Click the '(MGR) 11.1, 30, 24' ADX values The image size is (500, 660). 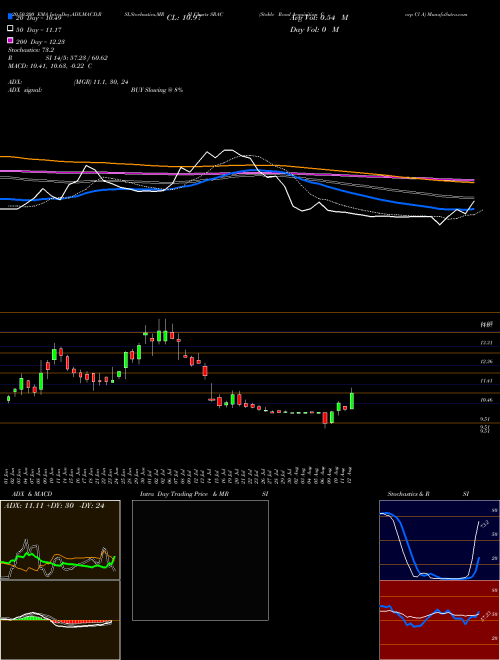pos(101,82)
